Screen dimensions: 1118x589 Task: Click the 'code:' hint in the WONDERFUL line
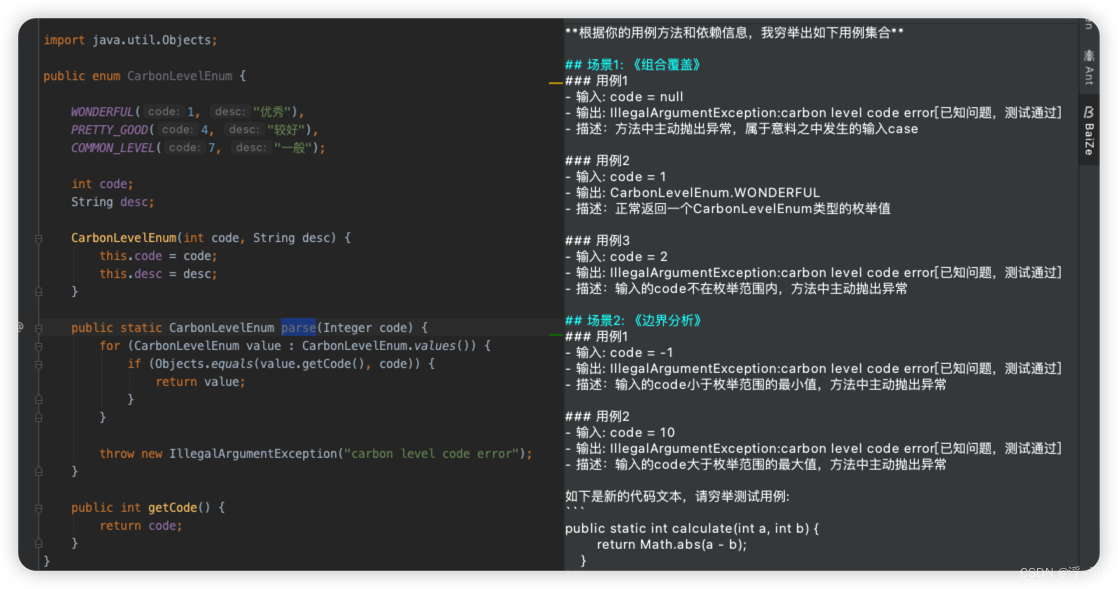click(163, 112)
